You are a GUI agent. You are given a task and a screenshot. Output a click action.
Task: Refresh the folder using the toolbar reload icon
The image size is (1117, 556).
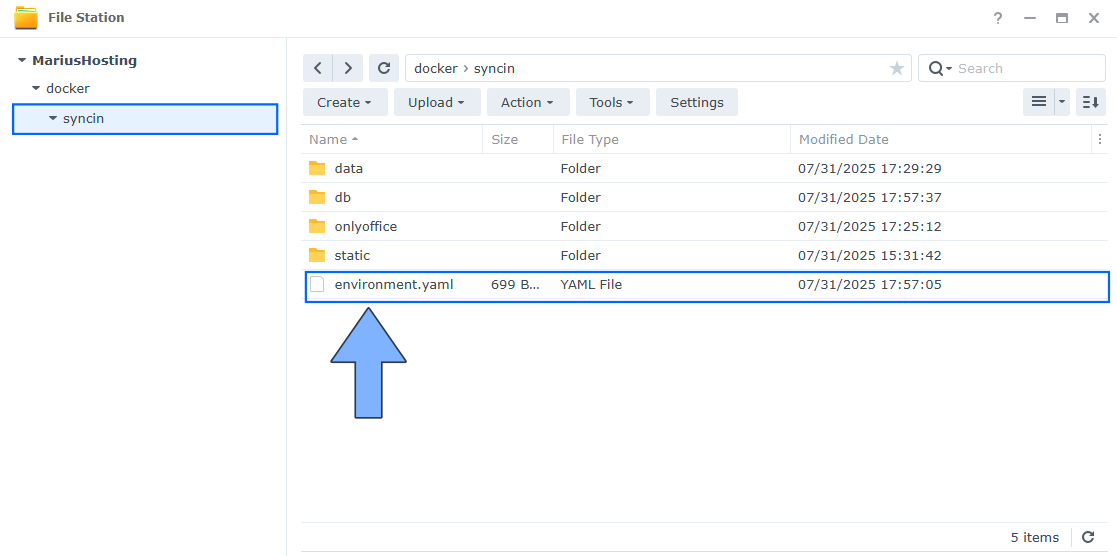[384, 68]
